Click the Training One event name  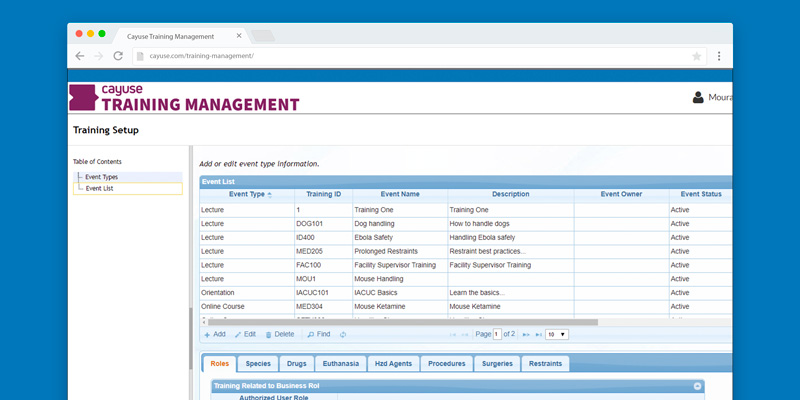pyautogui.click(x=374, y=210)
